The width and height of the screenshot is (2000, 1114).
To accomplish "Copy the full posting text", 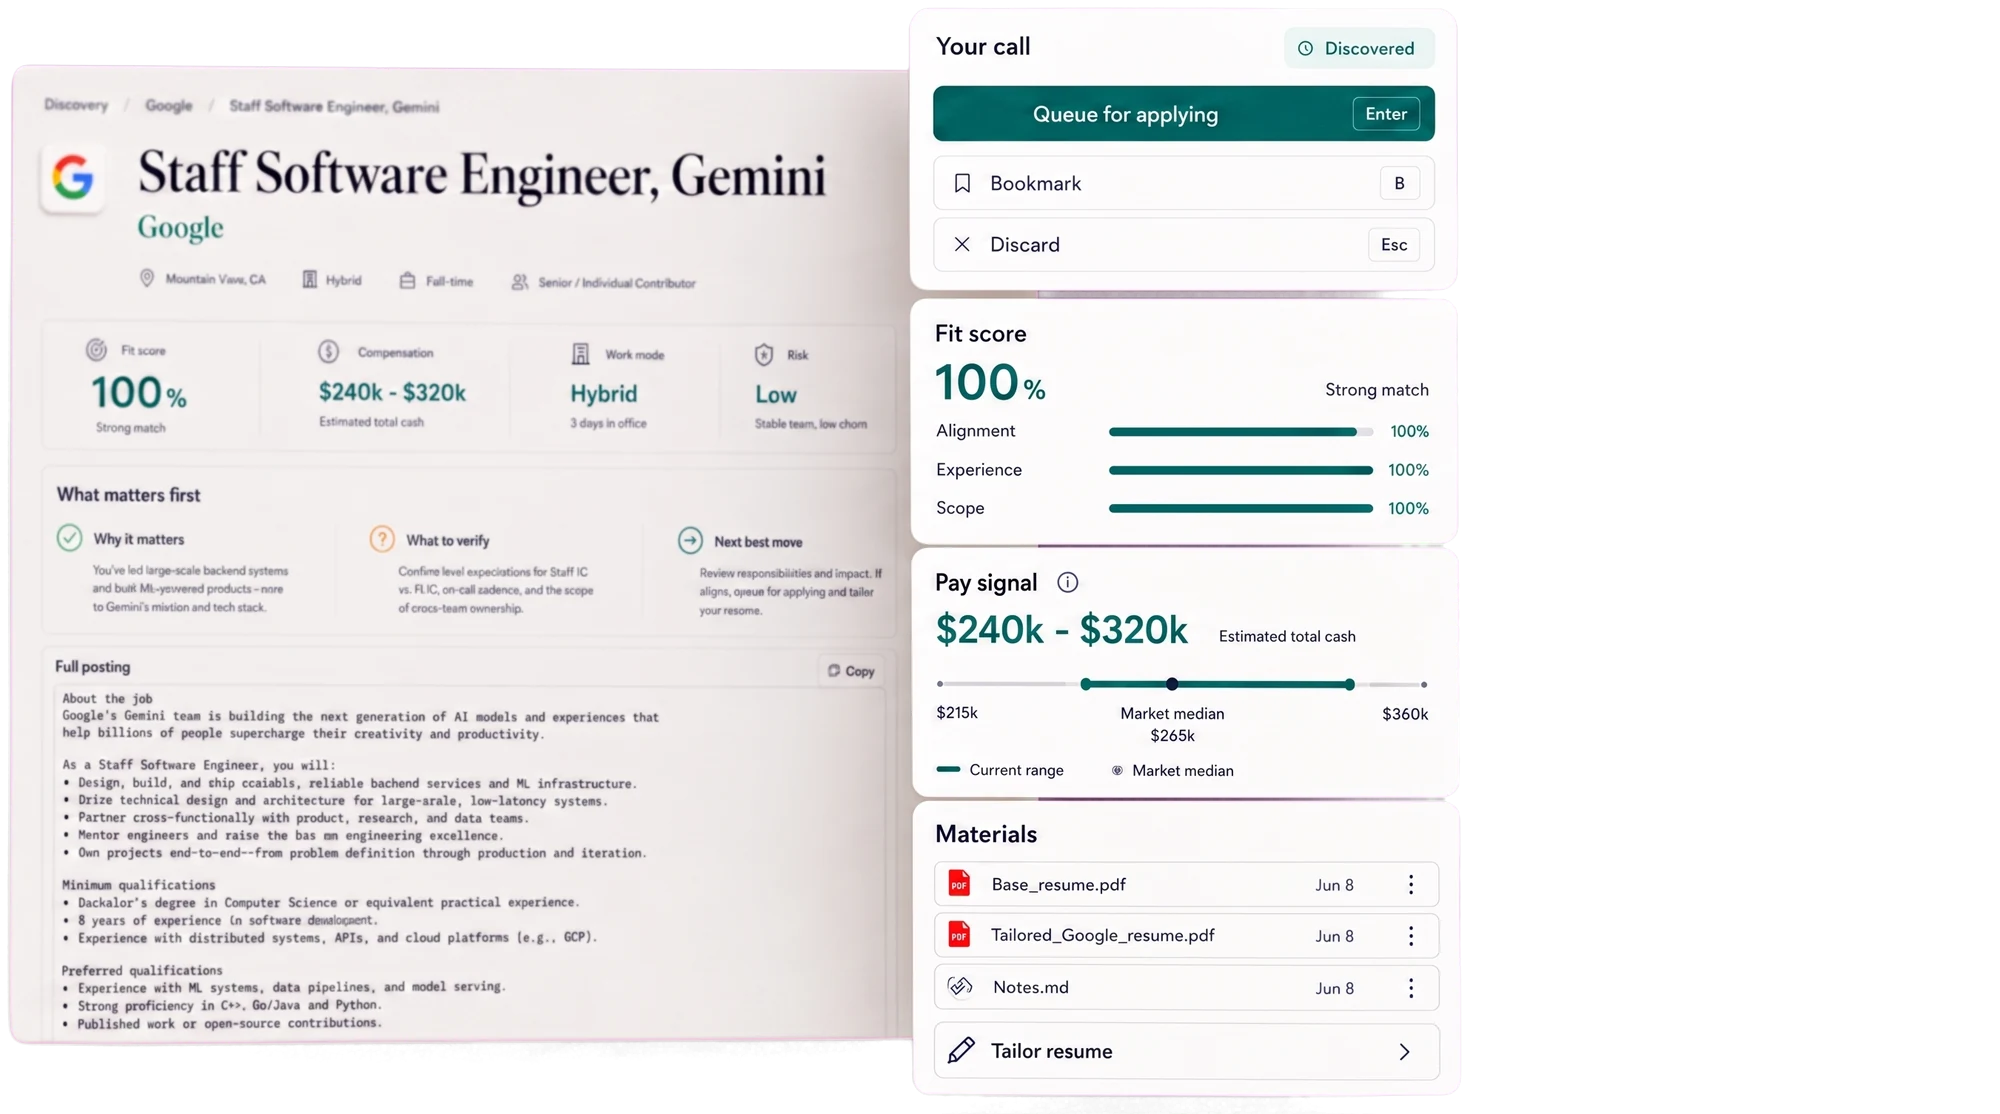I will point(851,671).
